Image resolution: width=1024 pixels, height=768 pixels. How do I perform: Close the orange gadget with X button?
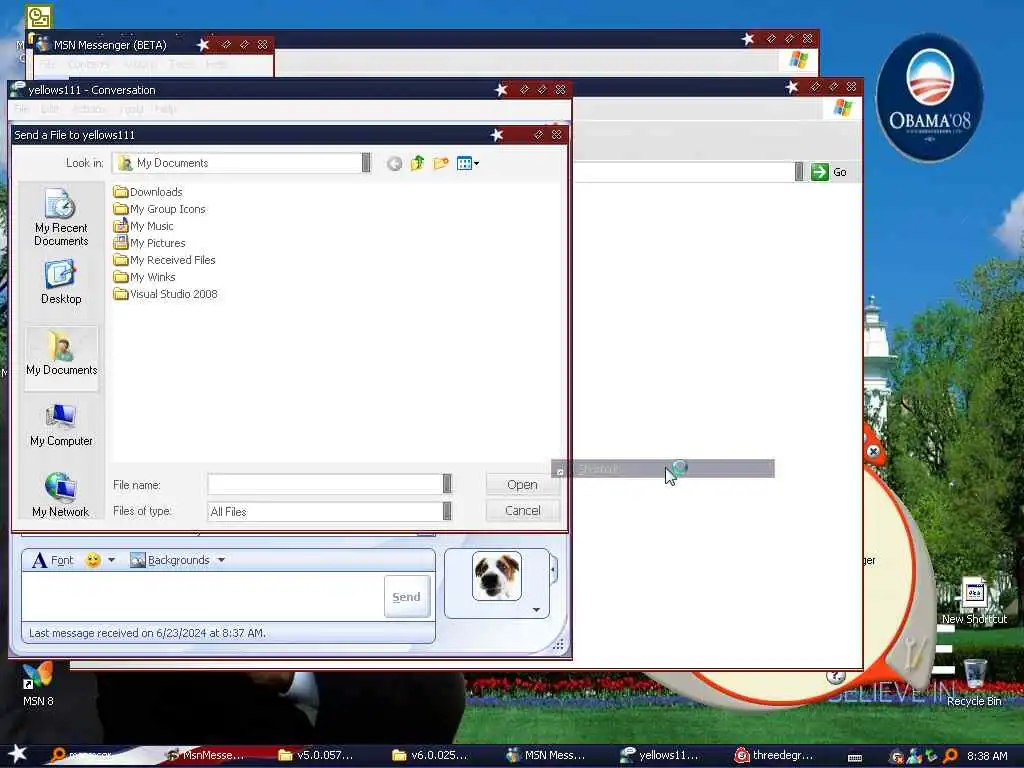(873, 451)
